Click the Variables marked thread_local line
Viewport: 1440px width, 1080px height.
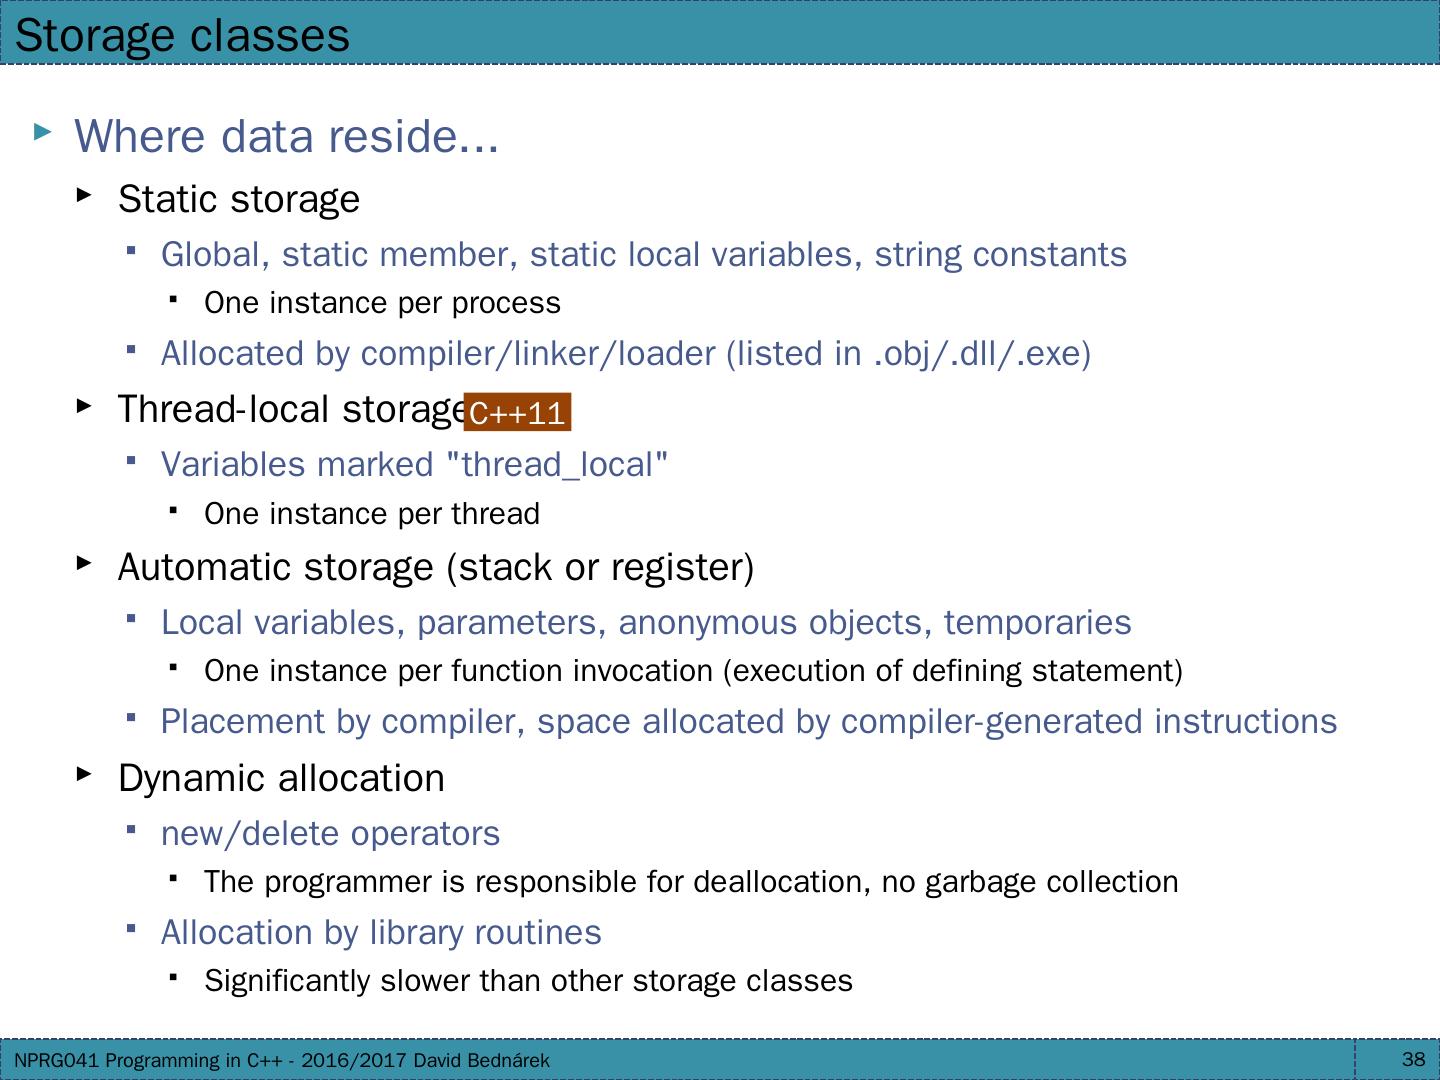click(414, 464)
